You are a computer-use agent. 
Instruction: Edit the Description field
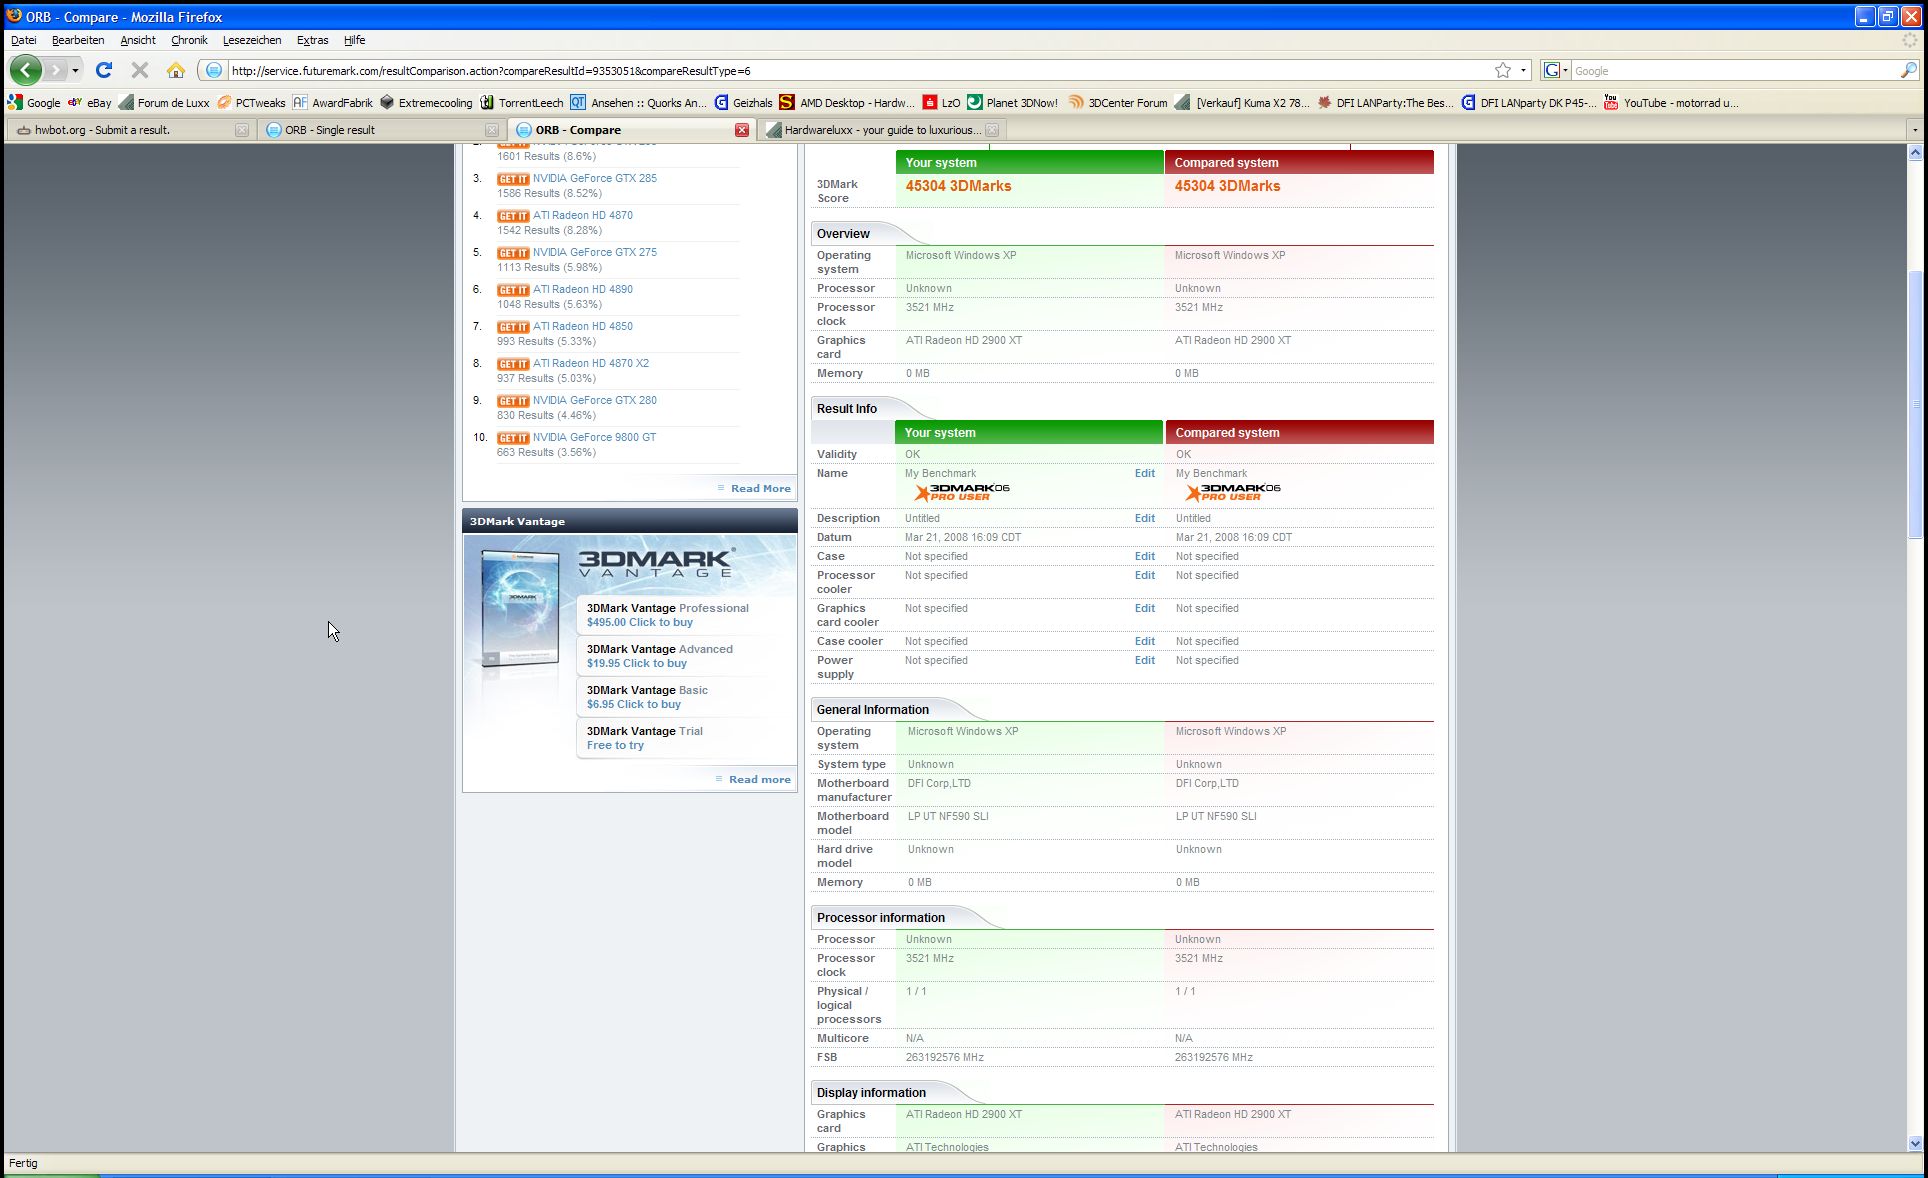[x=1144, y=518]
